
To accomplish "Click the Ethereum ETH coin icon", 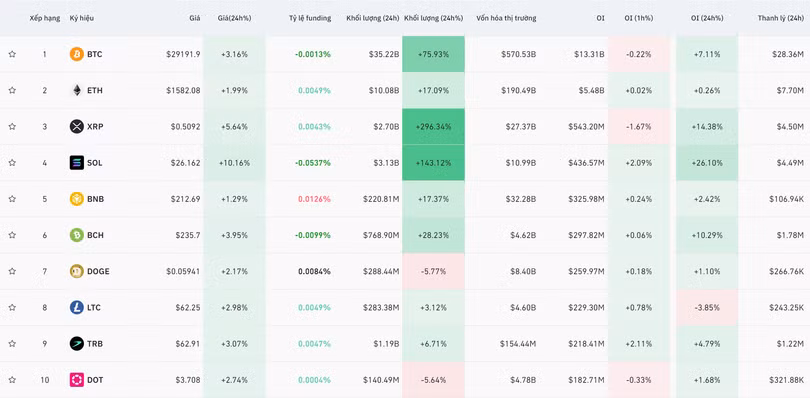I will [76, 90].
